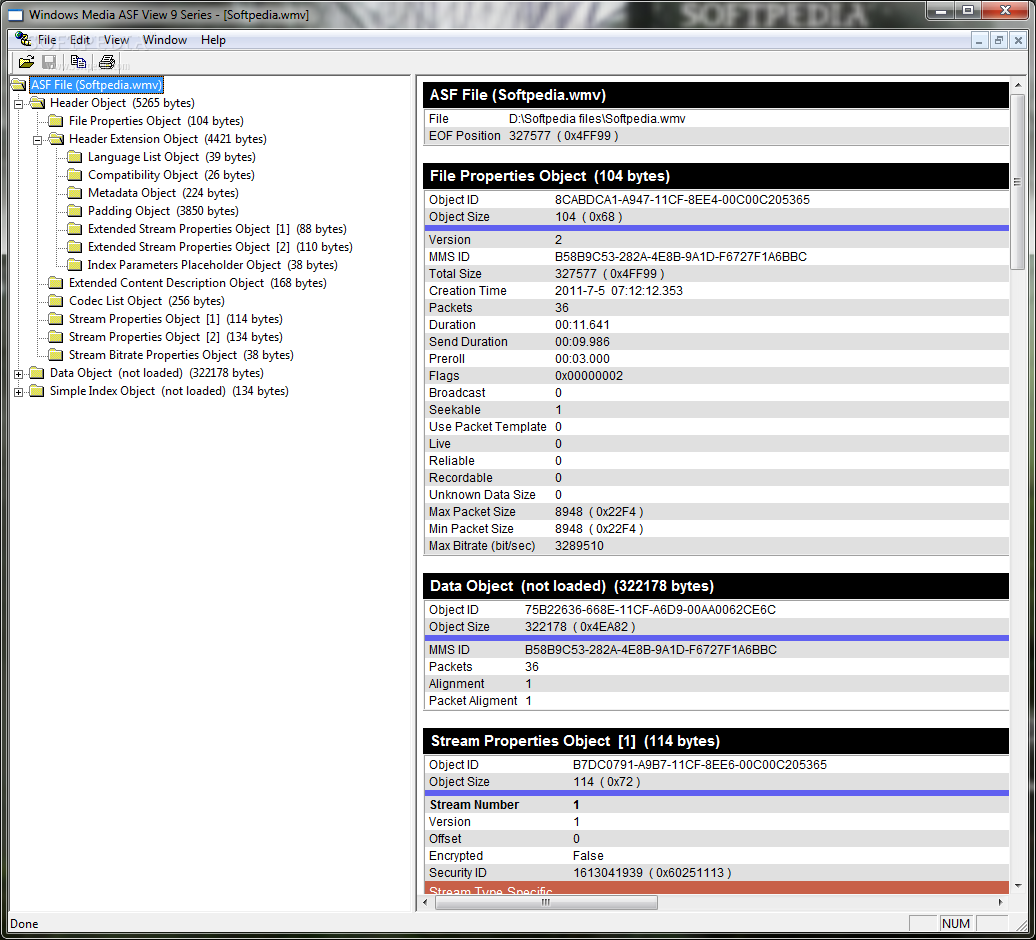The width and height of the screenshot is (1036, 940).
Task: Select Header Object (5265 bytes)
Action: click(x=122, y=103)
